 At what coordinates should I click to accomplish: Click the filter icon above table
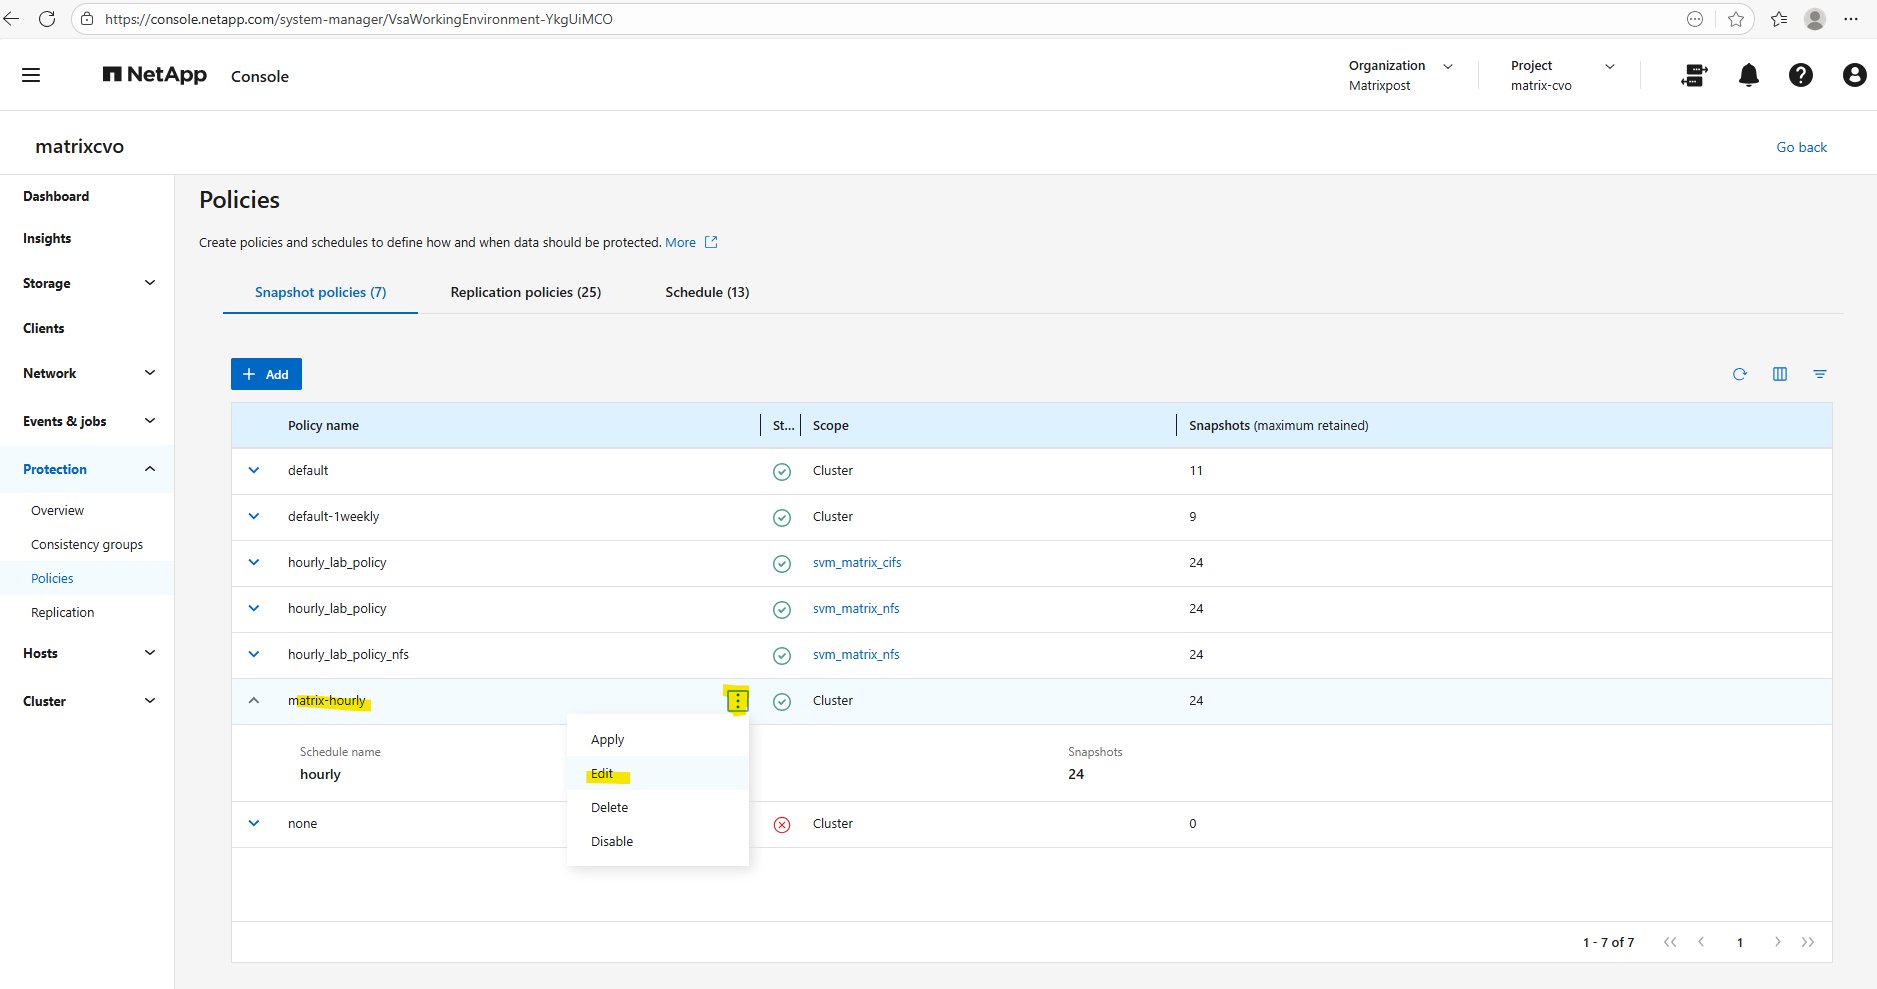tap(1819, 374)
